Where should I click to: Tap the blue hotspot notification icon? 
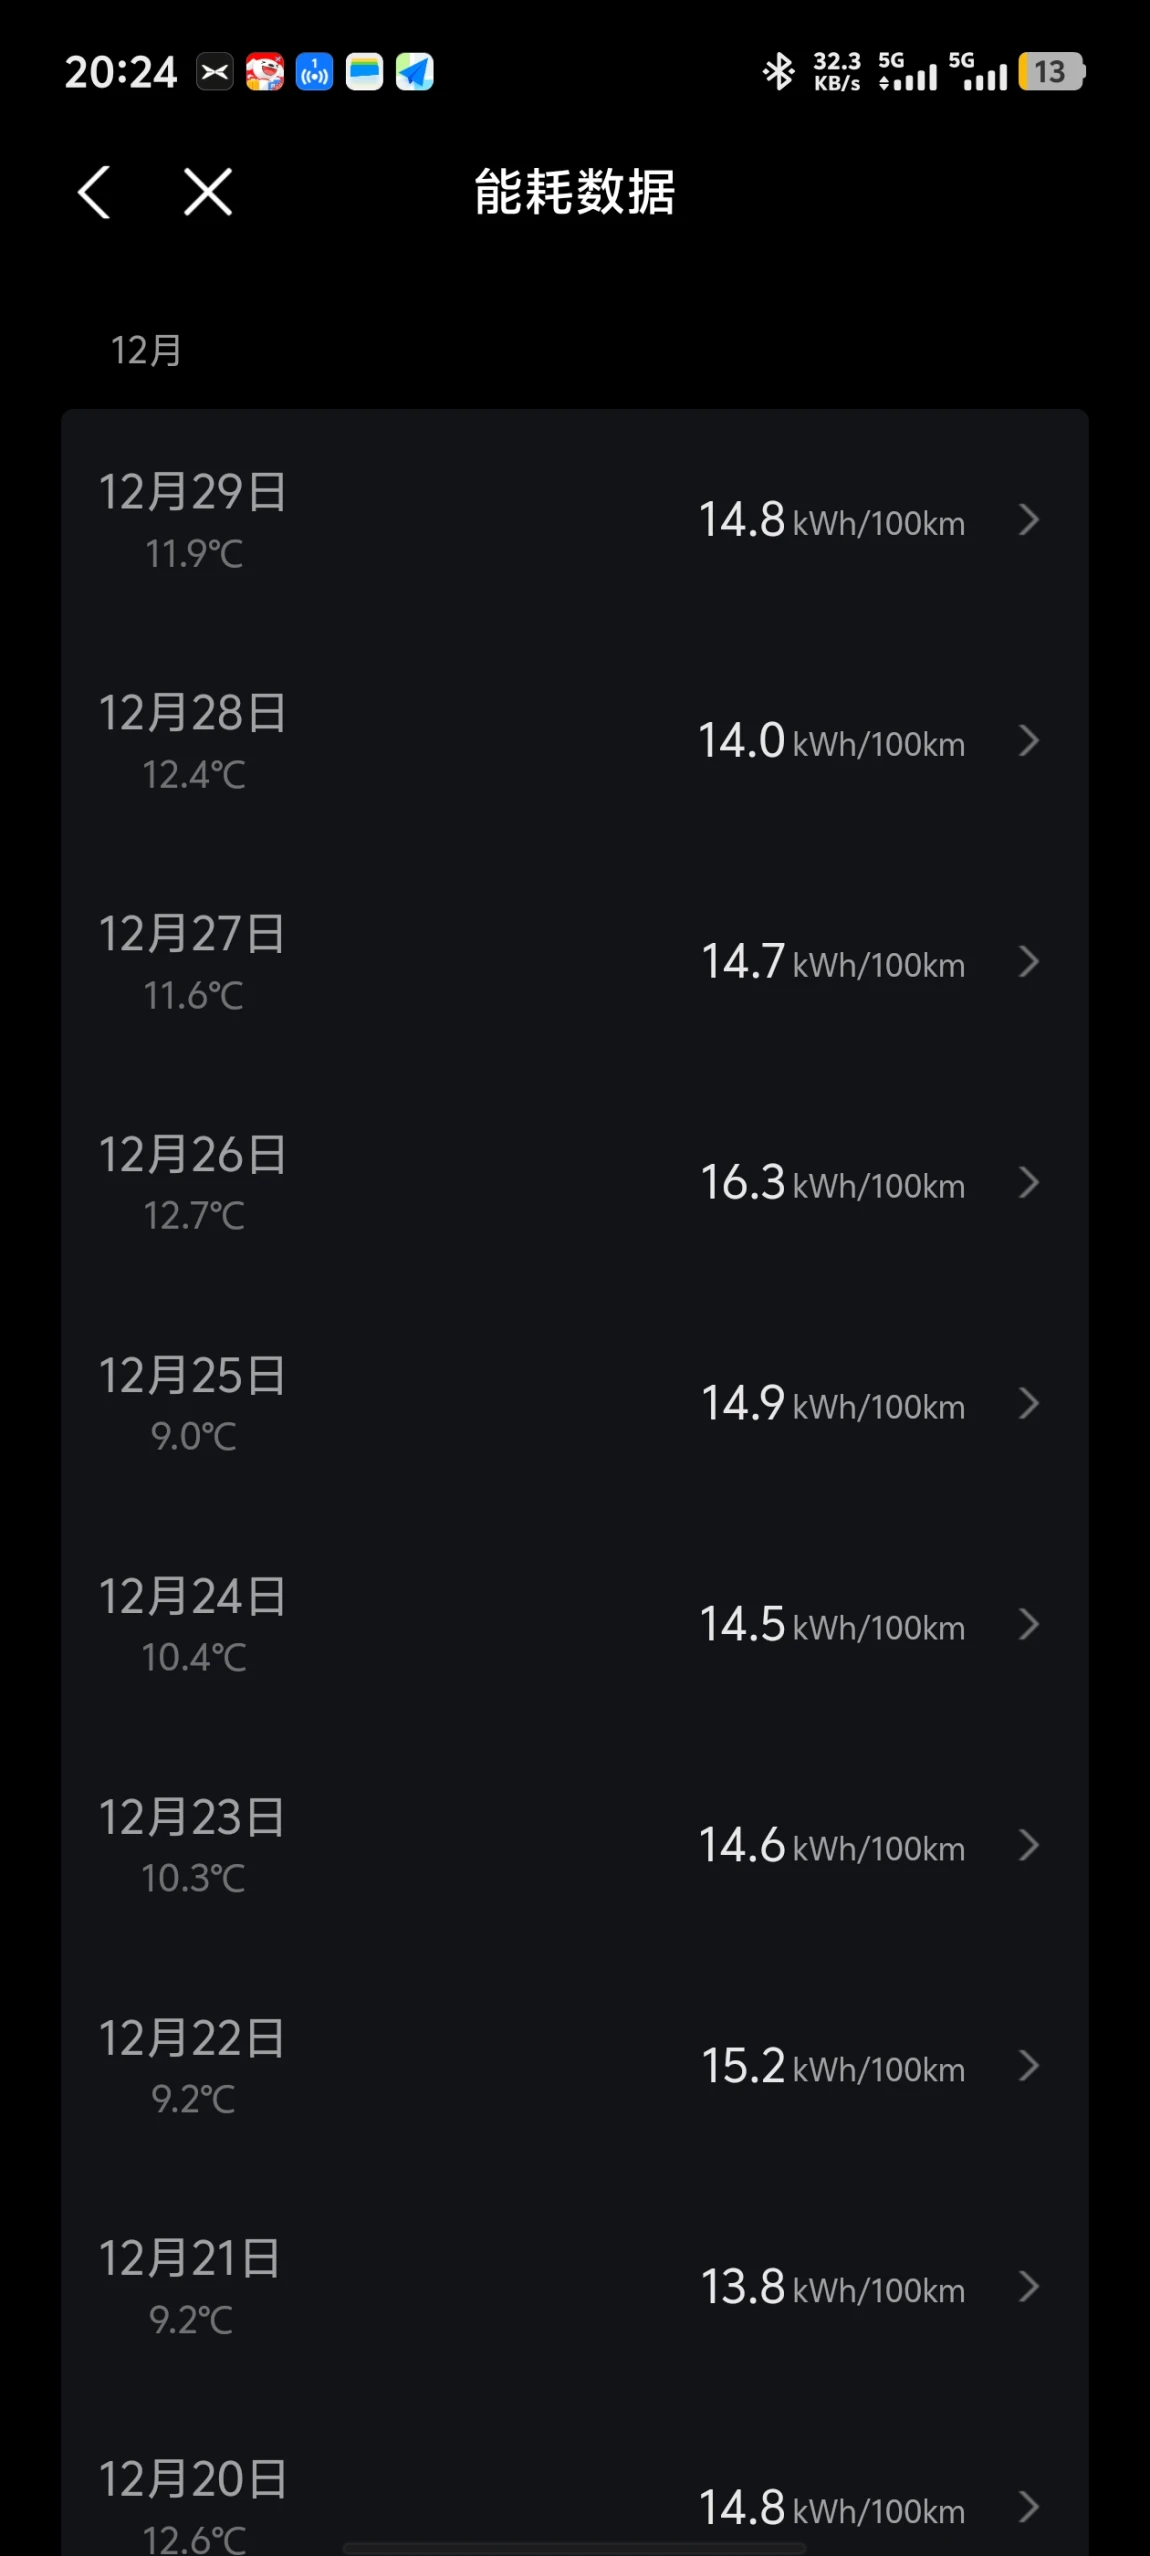click(x=314, y=72)
